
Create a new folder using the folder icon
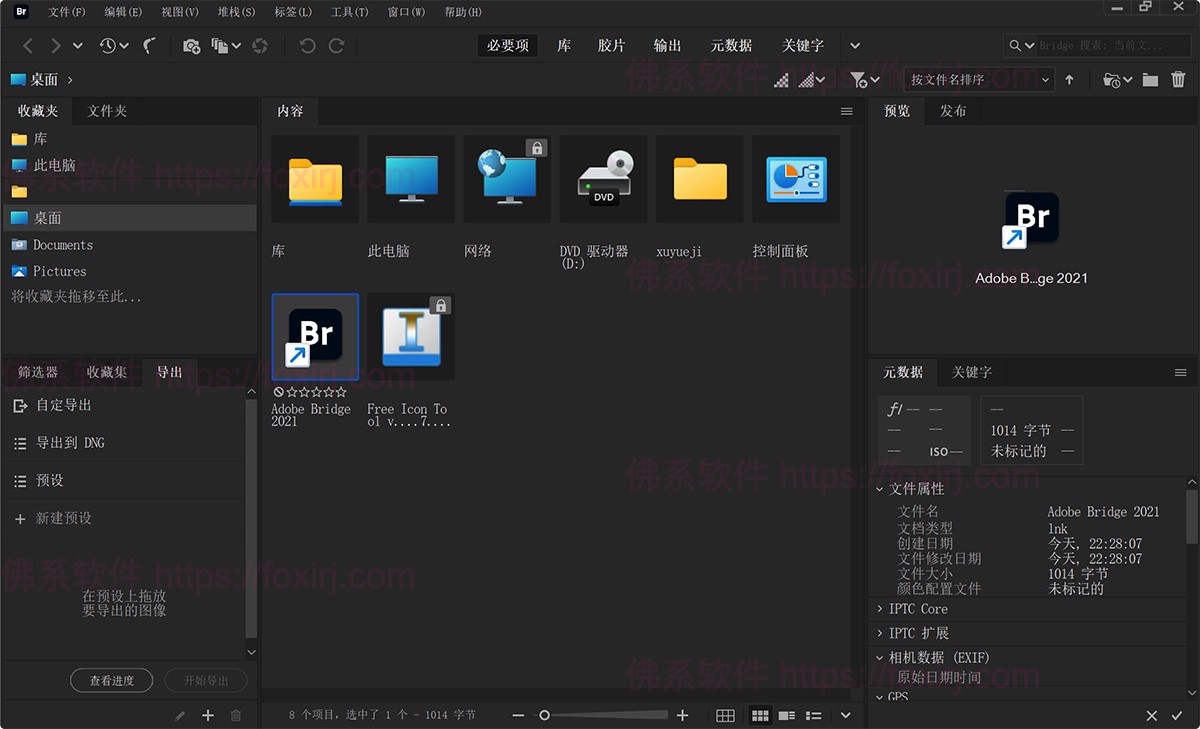pyautogui.click(x=1149, y=79)
